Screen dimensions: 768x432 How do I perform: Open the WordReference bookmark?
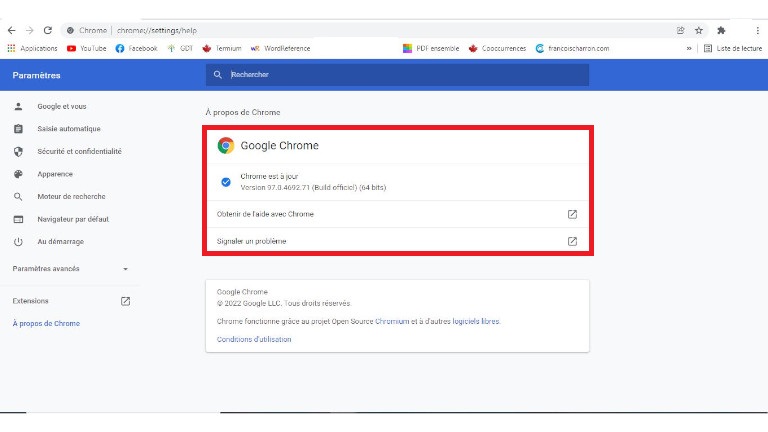click(280, 48)
